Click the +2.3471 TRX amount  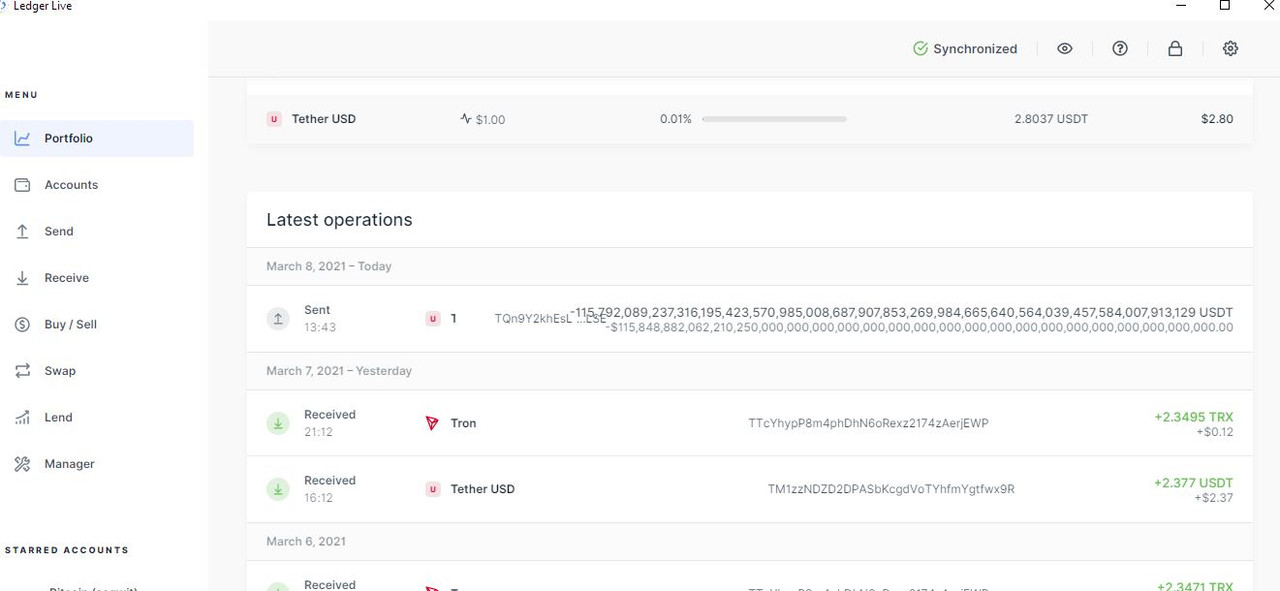1195,586
